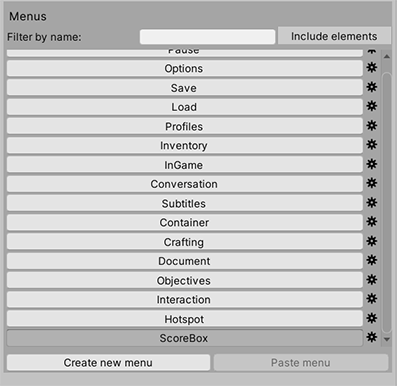Select the Profiles menu entry
Viewport: 397px width, 386px height.
185,126
